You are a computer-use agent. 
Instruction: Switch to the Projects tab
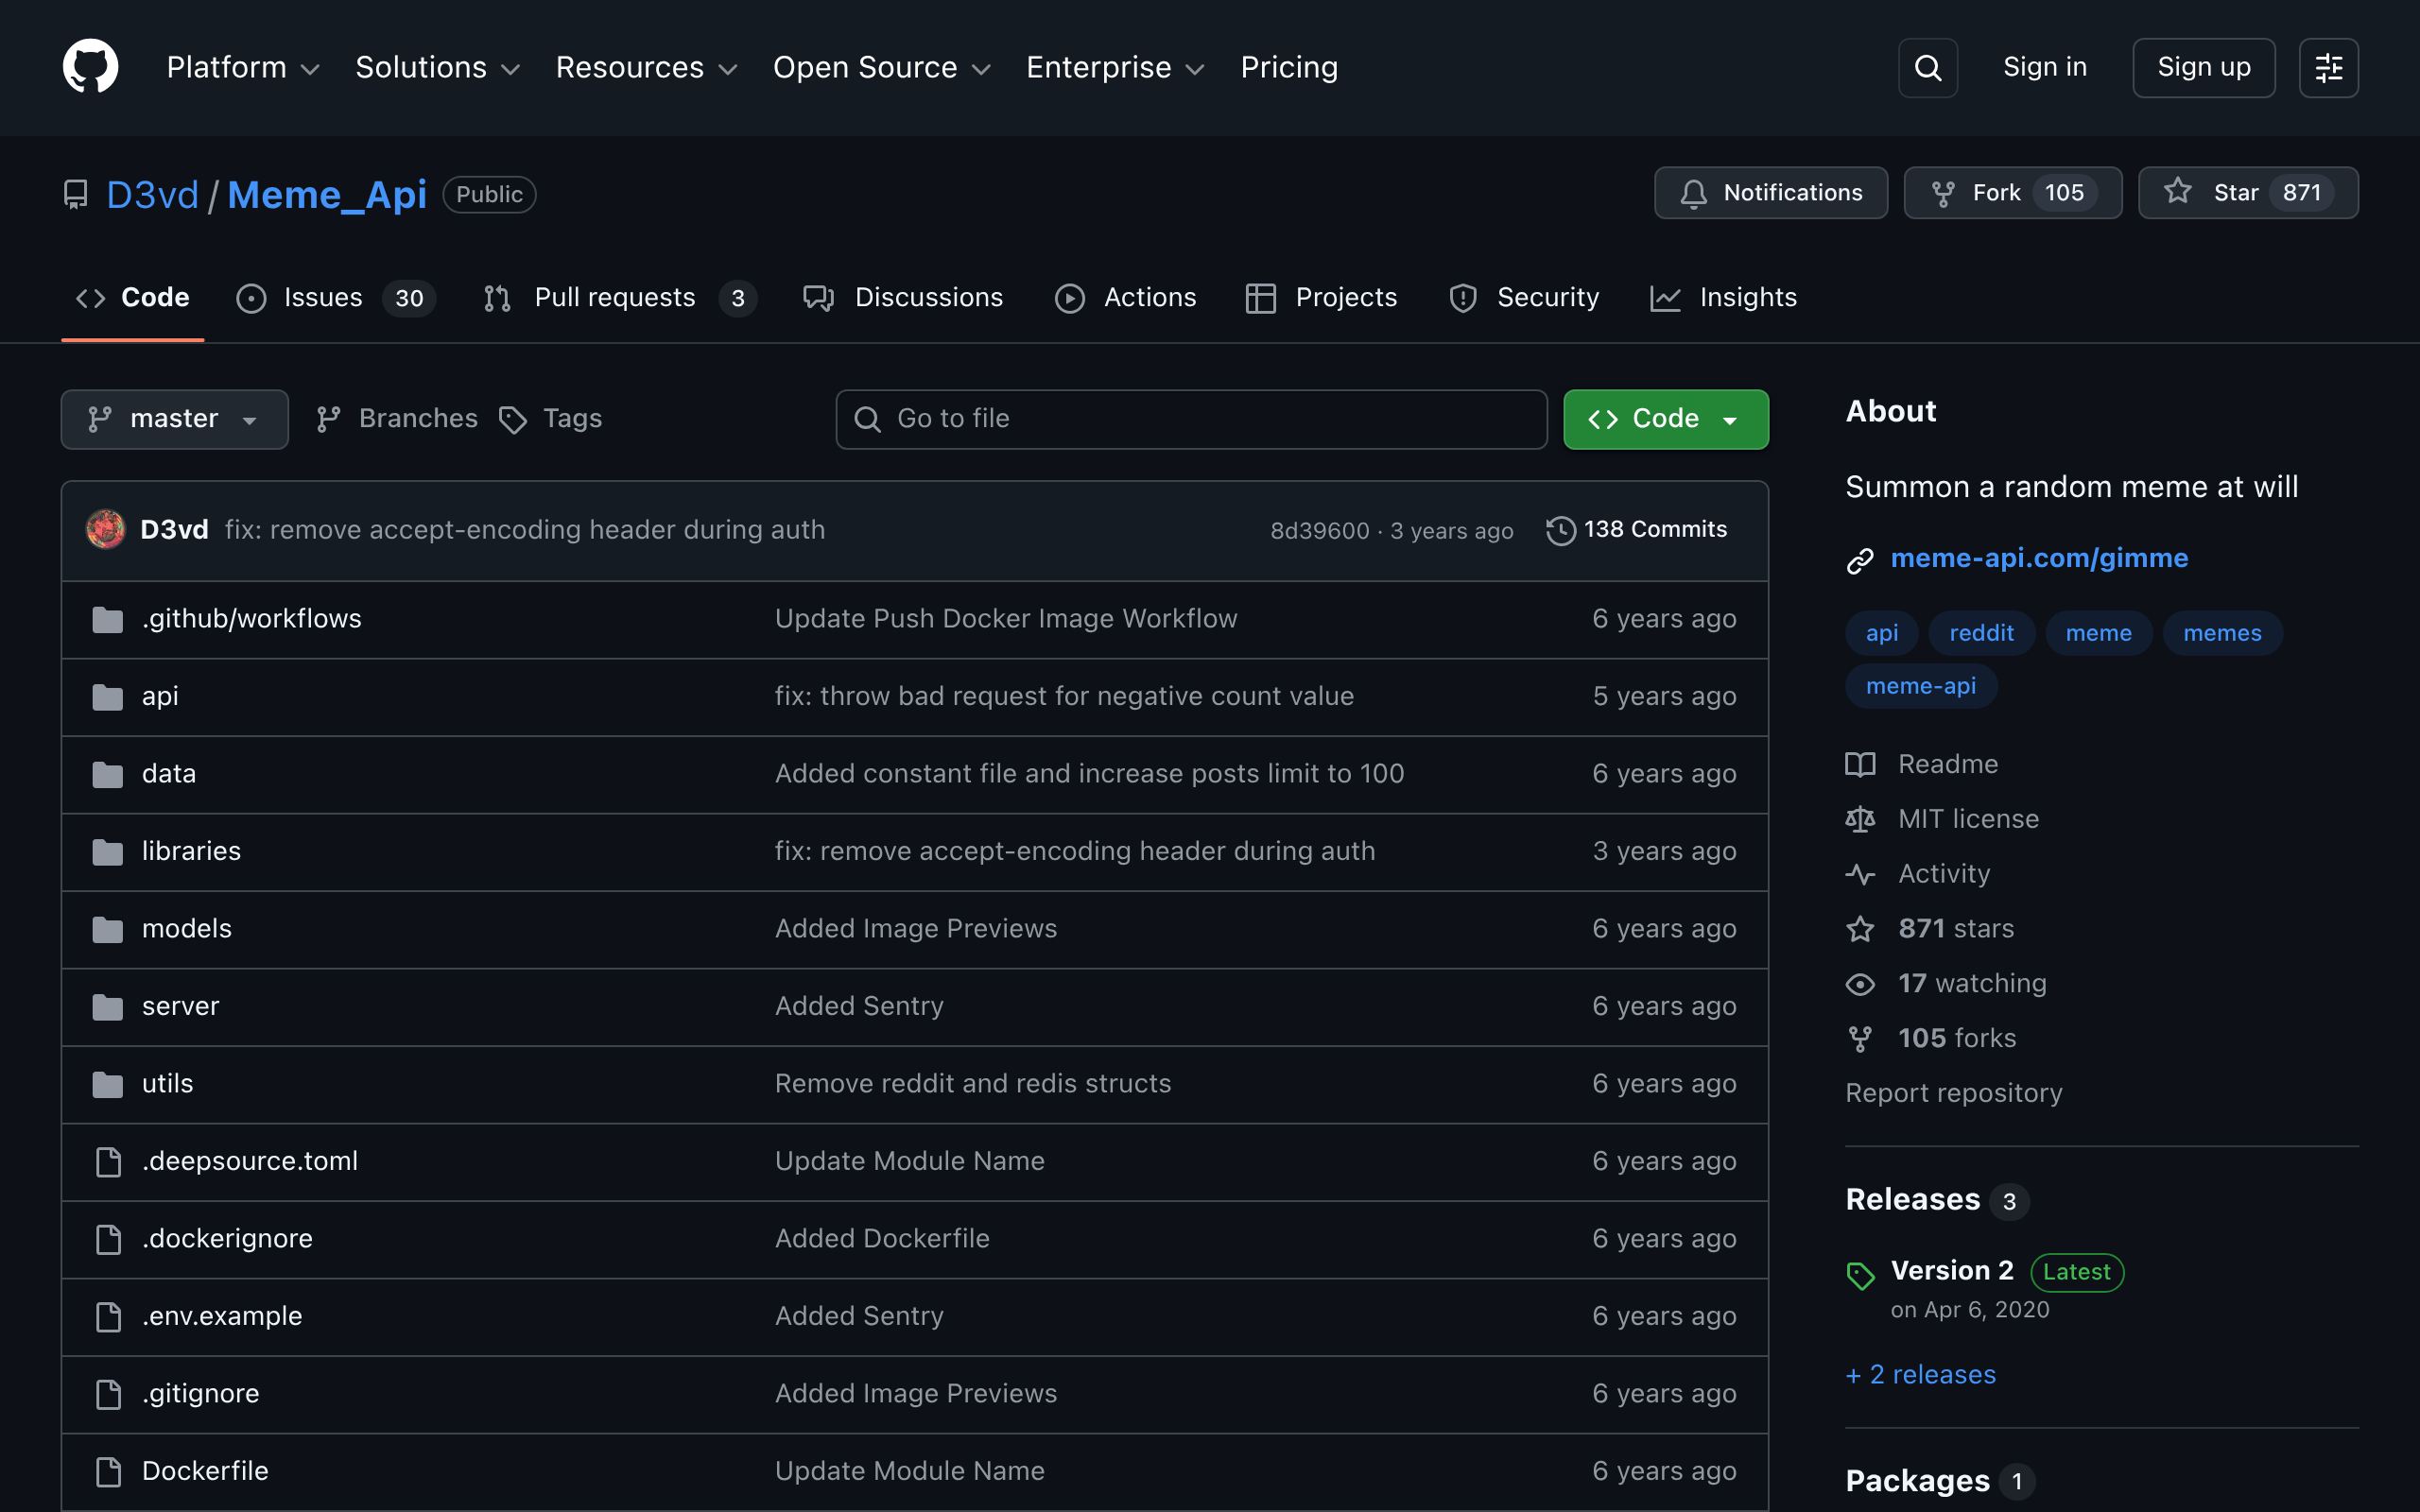[x=1321, y=298]
